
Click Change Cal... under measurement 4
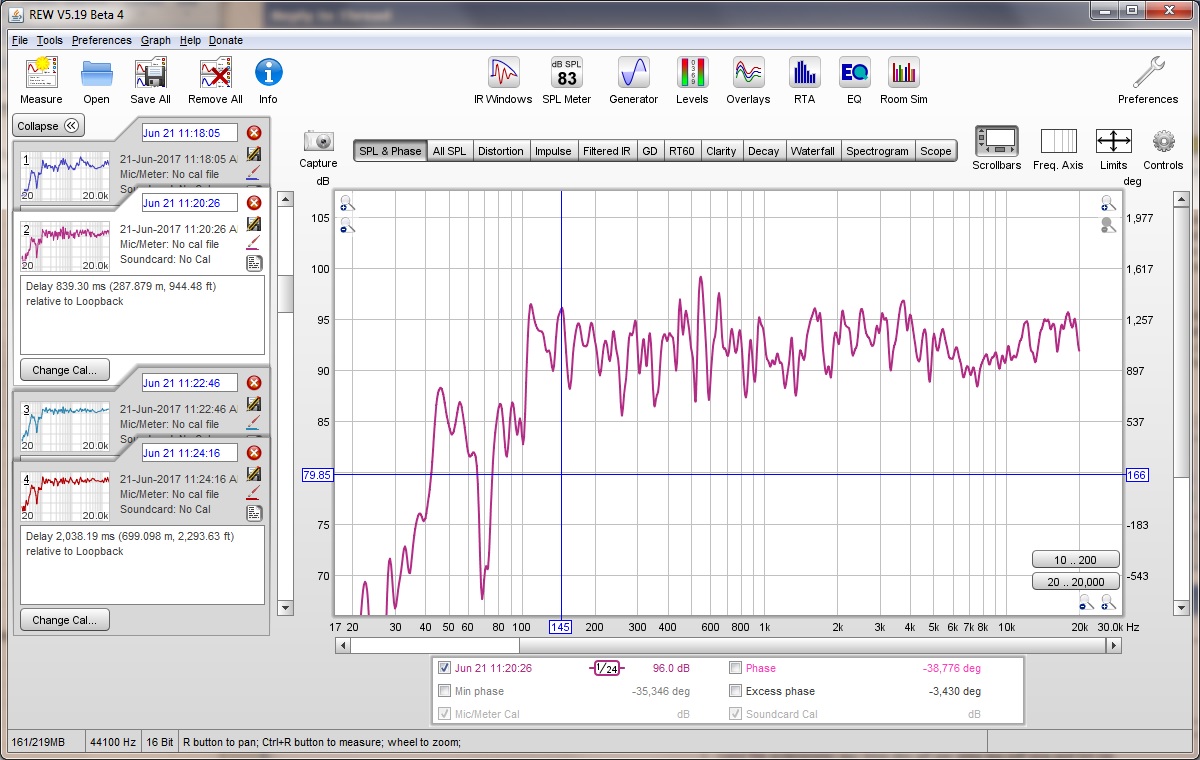pyautogui.click(x=64, y=620)
